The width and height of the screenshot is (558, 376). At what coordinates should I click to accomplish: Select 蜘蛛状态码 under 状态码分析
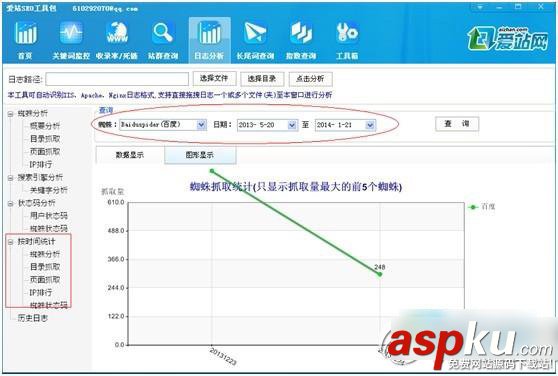(x=48, y=228)
